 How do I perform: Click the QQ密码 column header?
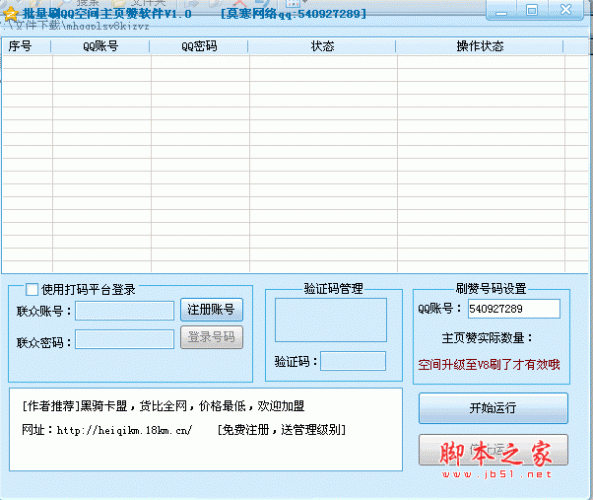(199, 46)
